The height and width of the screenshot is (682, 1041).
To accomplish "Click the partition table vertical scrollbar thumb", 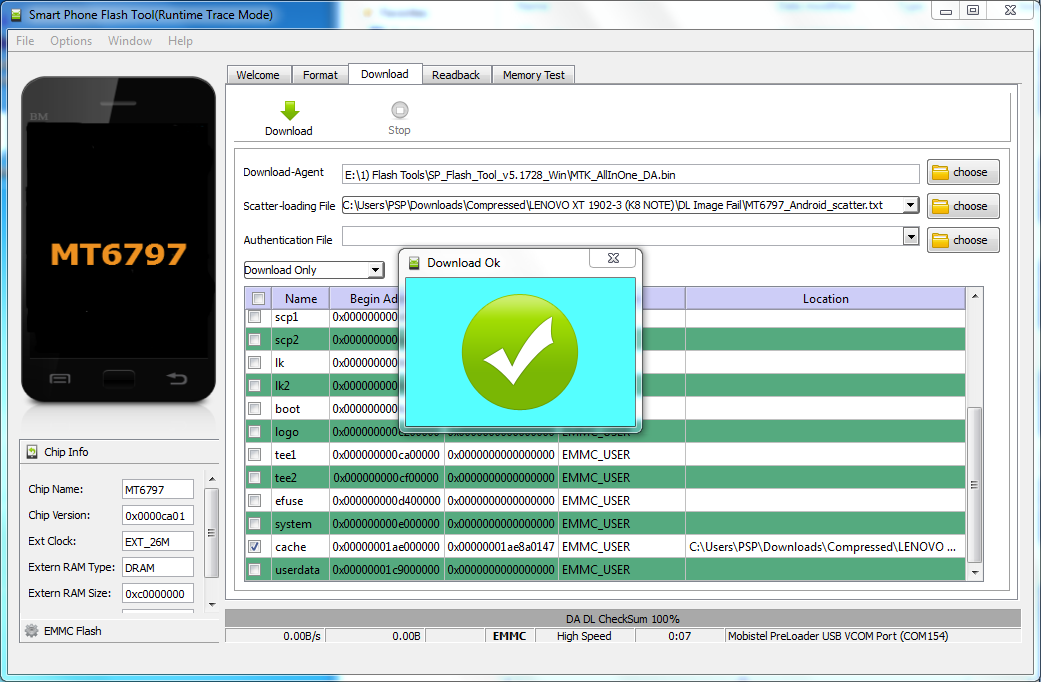I will 975,484.
